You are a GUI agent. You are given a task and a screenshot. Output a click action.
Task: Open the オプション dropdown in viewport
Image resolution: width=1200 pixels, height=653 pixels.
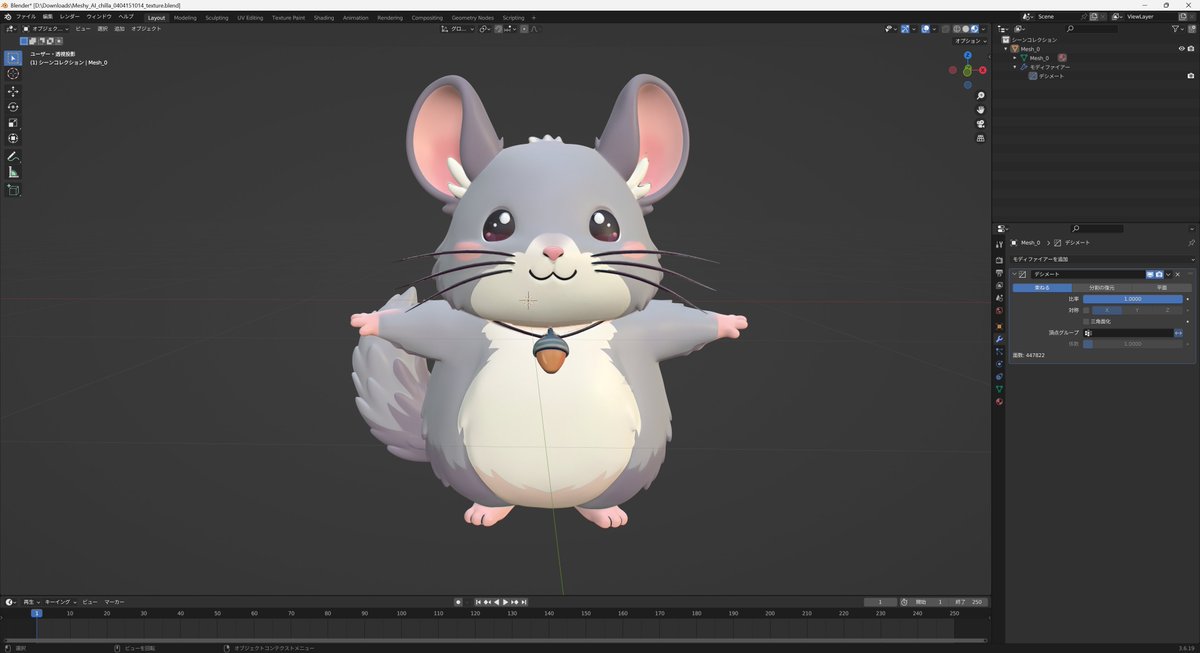point(968,41)
